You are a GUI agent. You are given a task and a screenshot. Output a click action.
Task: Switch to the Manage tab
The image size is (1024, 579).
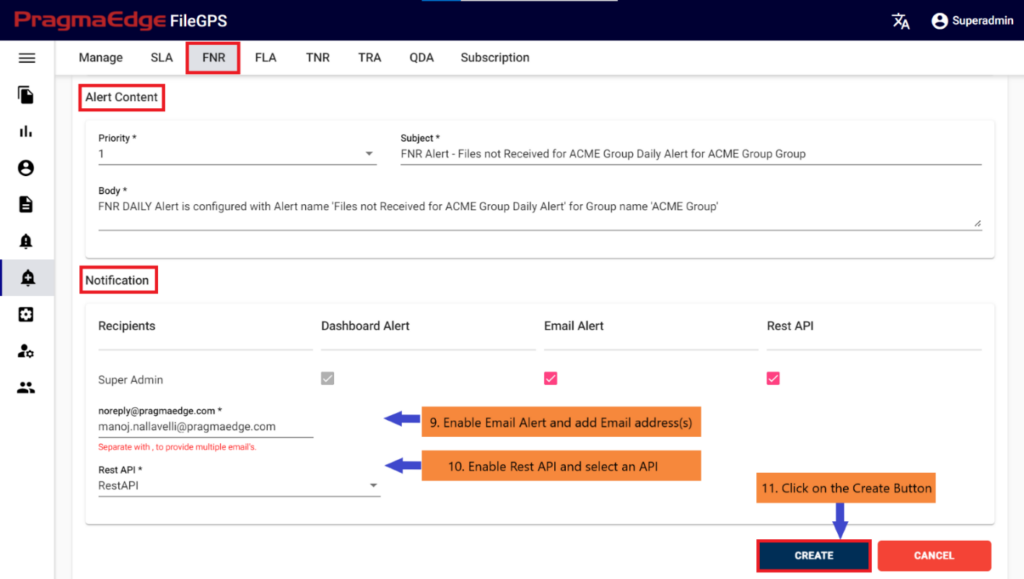[x=101, y=57]
